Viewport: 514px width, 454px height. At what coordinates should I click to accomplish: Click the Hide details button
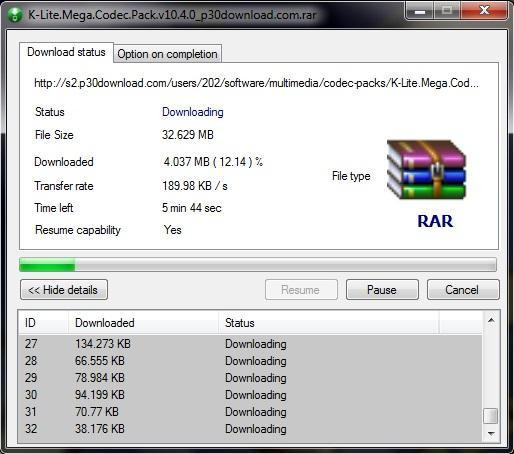pos(64,290)
